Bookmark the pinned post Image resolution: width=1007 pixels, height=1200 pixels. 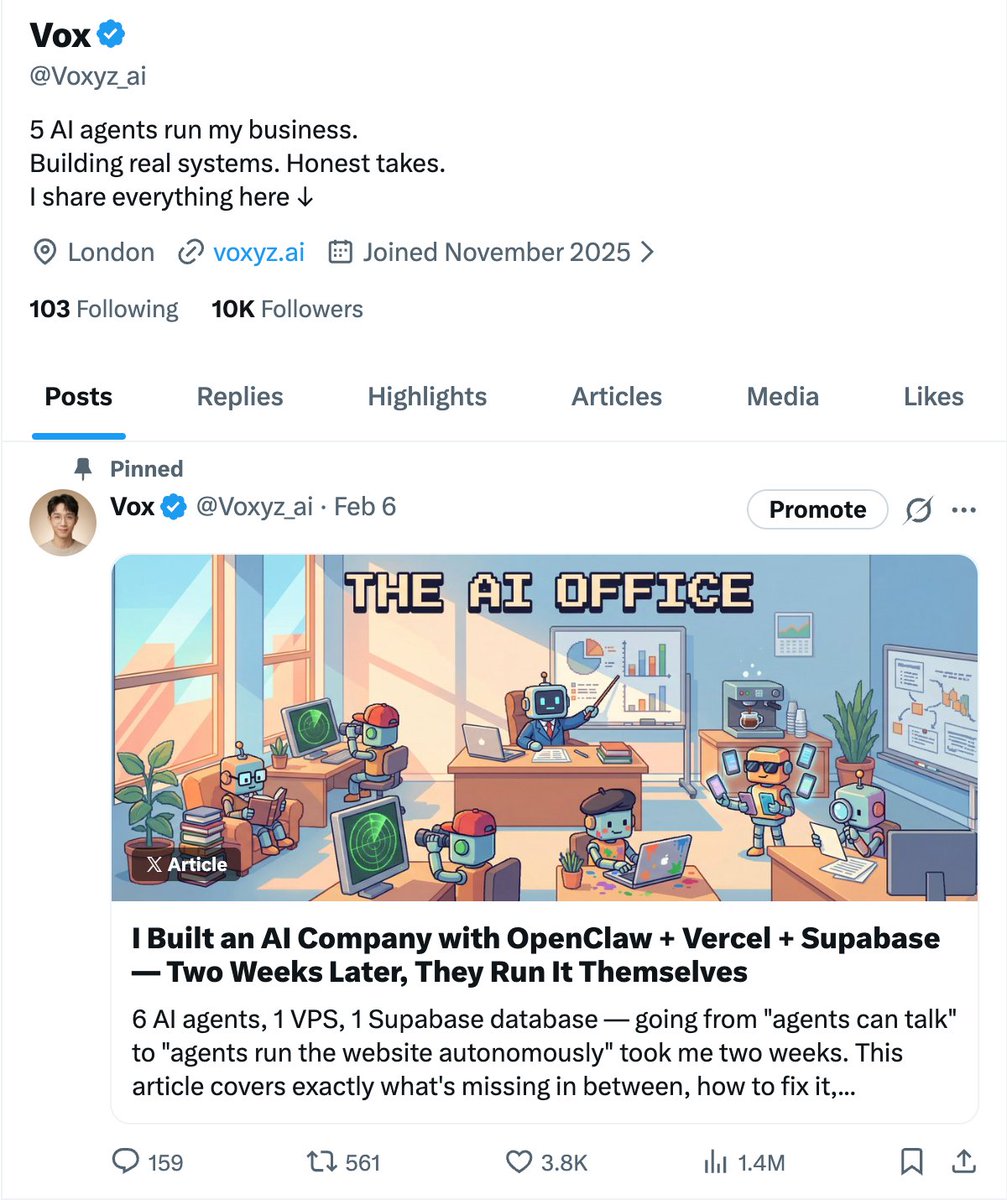(911, 1161)
